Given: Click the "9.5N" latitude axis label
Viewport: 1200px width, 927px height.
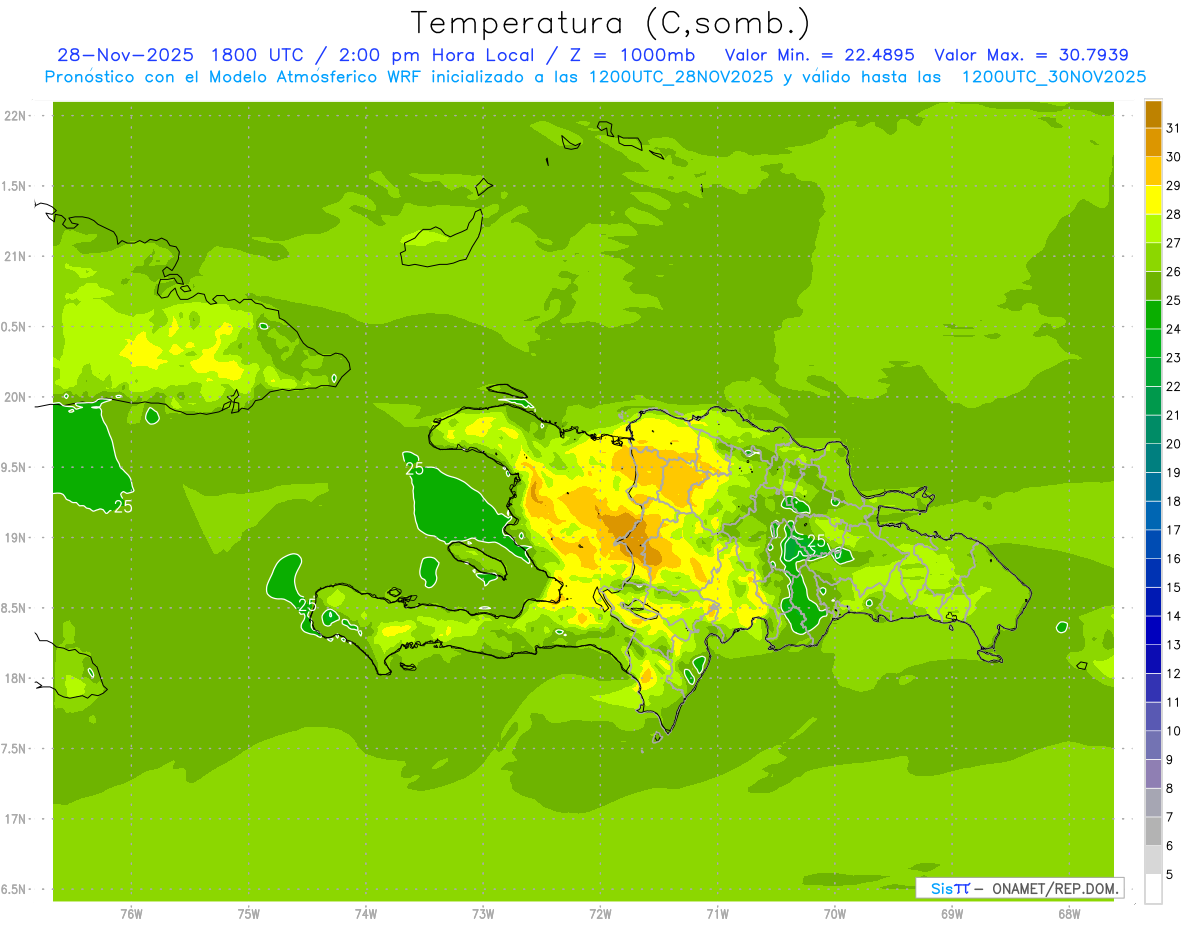Looking at the screenshot, I should point(15,467).
